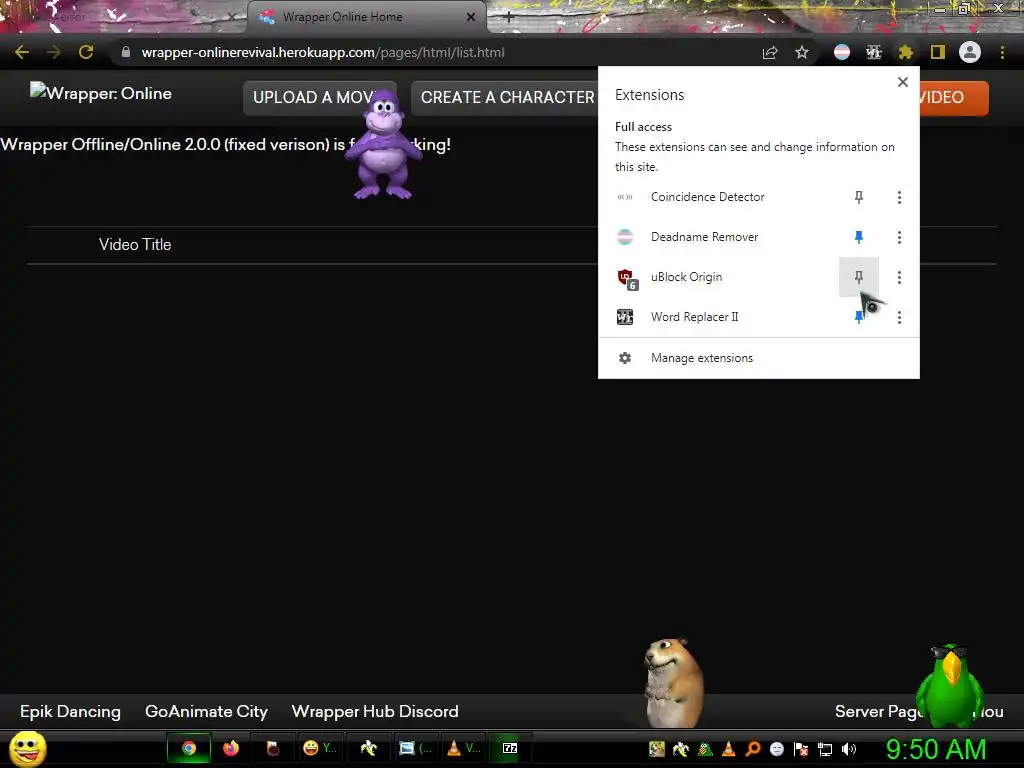This screenshot has width=1024, height=768.
Task: Click the uBlock Origin shield icon
Action: click(627, 278)
